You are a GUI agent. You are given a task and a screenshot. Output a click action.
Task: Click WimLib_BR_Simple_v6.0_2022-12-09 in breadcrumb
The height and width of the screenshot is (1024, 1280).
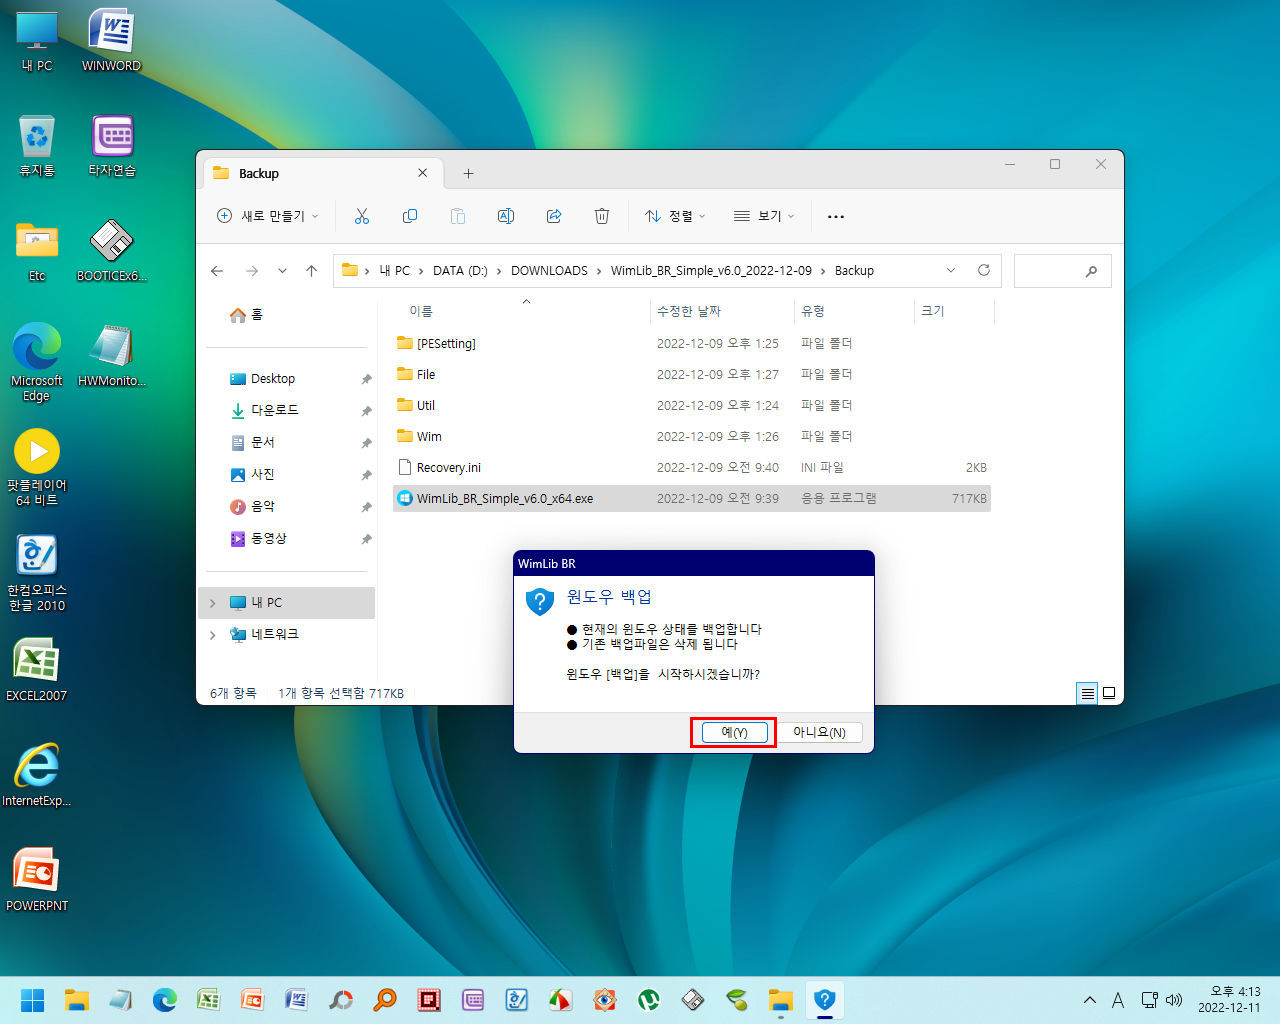712,271
